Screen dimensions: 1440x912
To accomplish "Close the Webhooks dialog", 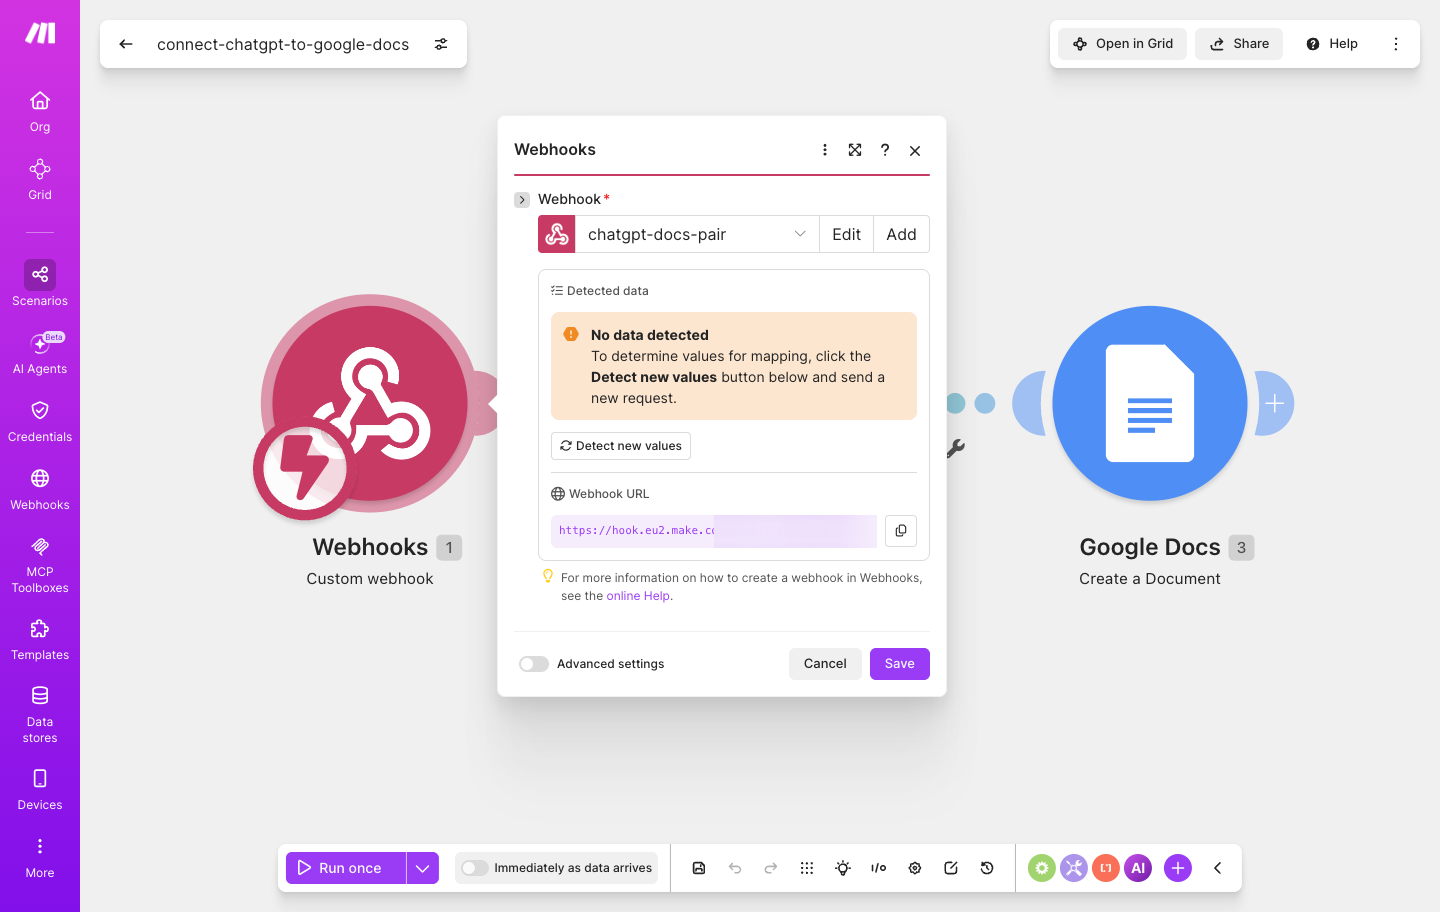I will [915, 150].
